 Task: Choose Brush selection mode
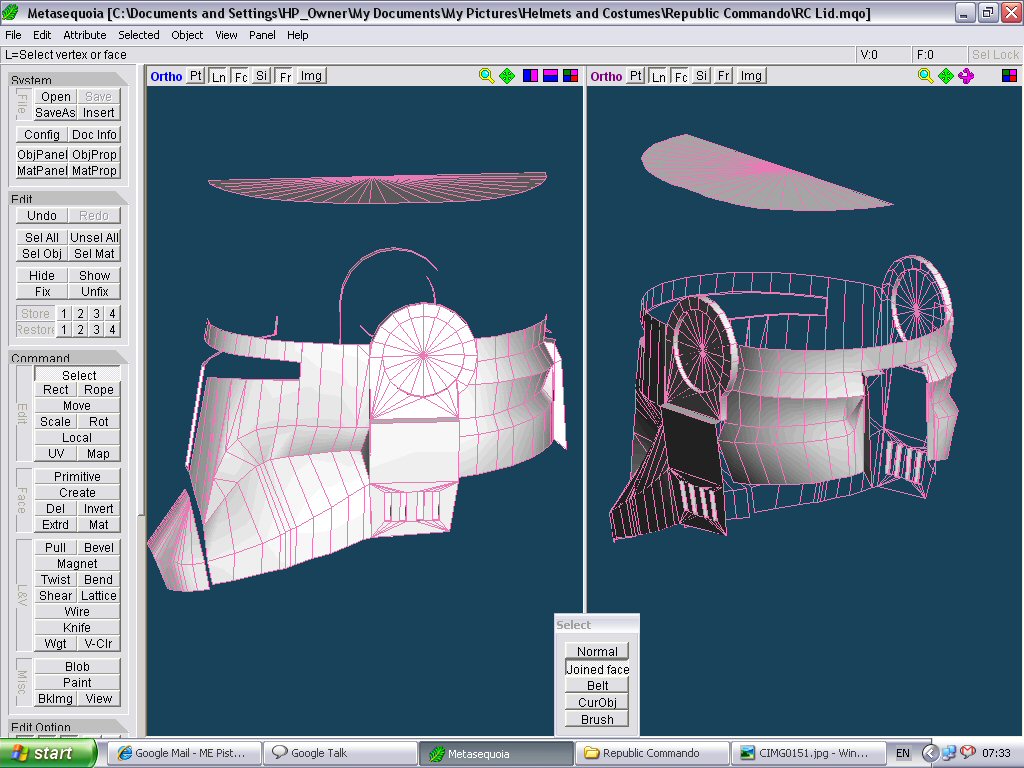tap(597, 719)
